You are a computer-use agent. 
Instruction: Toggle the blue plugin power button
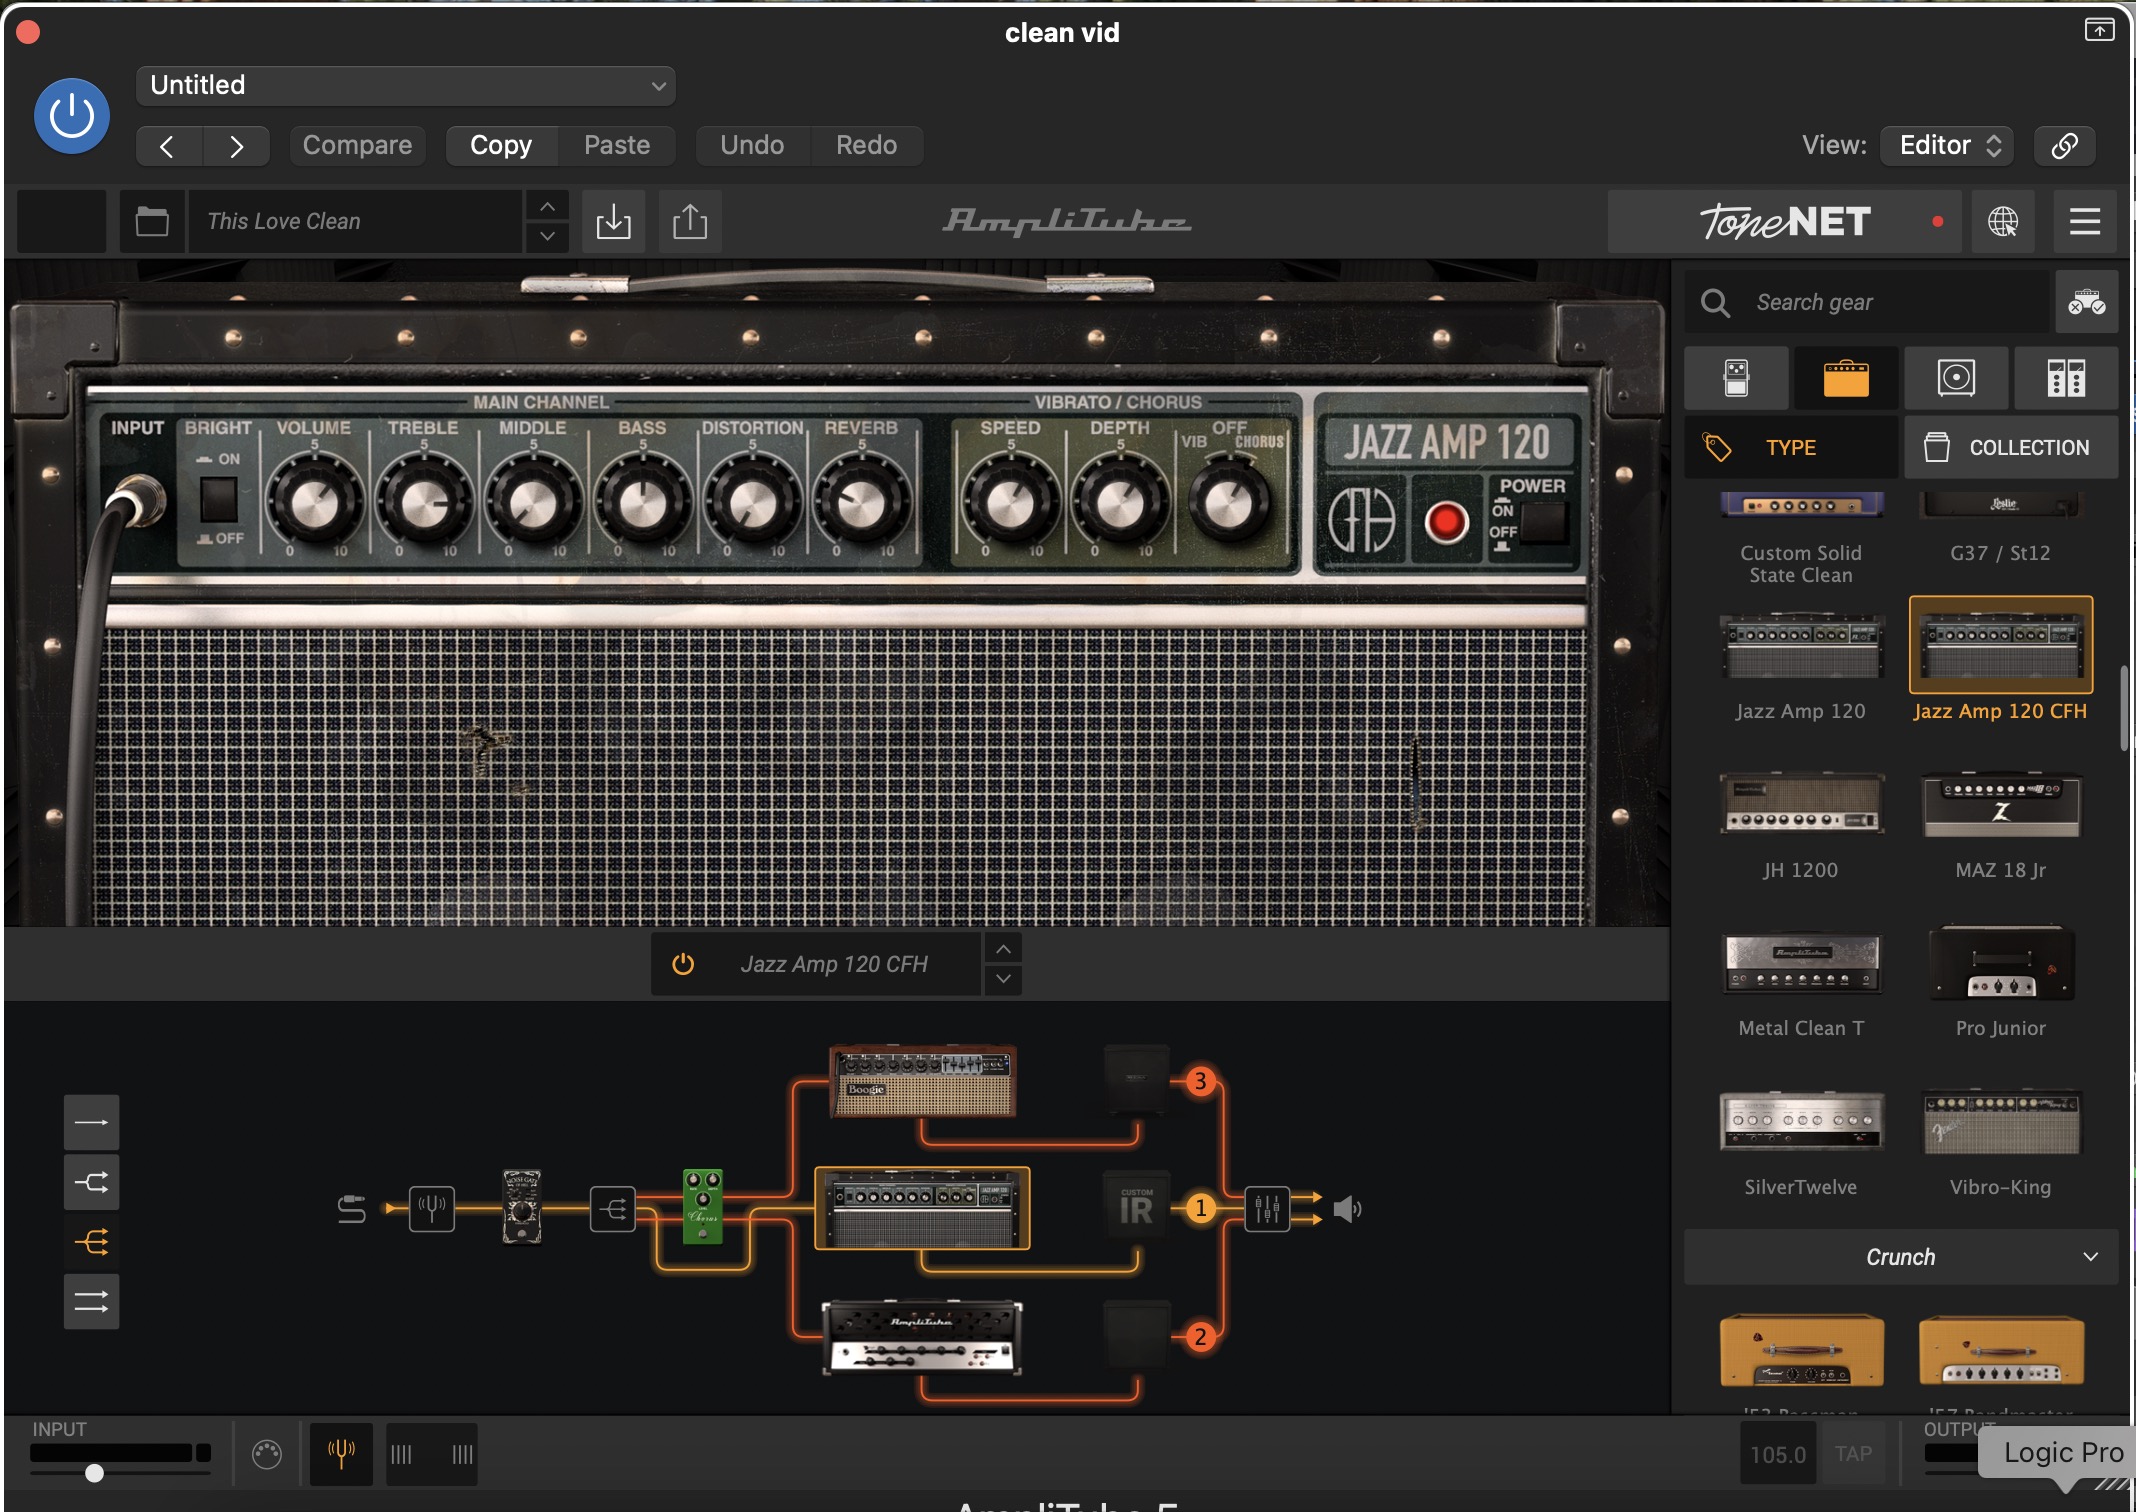[x=72, y=116]
